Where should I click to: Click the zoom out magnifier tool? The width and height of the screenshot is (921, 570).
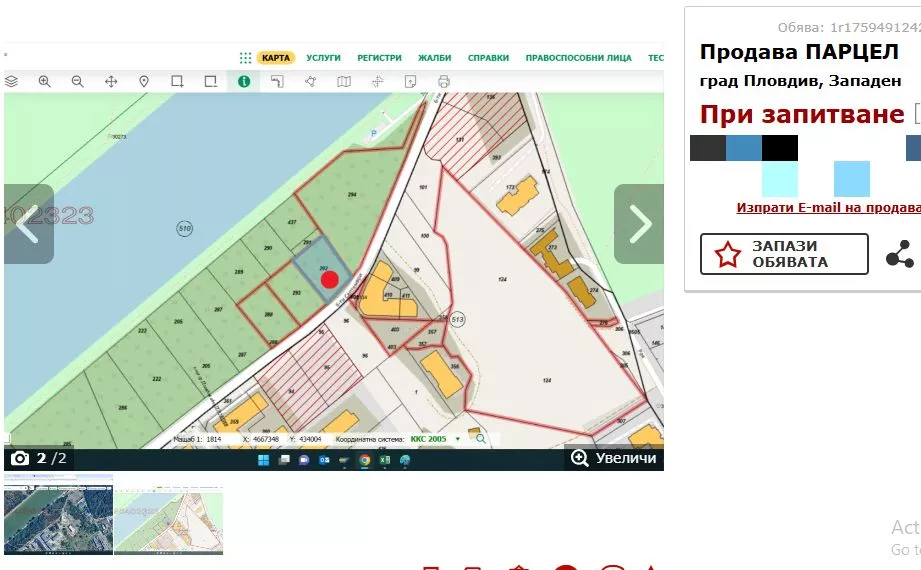click(78, 82)
